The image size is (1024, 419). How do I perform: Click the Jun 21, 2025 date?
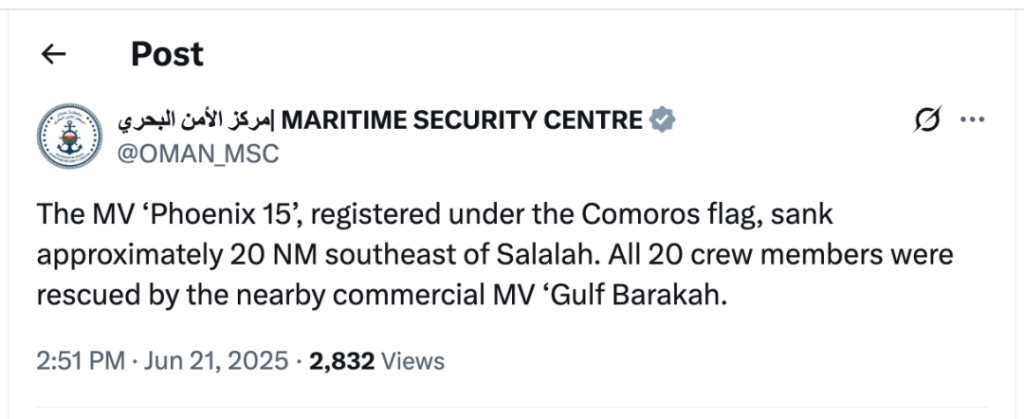click(216, 361)
